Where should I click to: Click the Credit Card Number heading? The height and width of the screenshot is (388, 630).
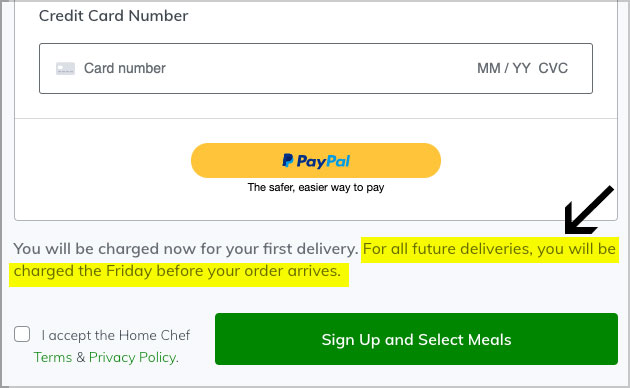pos(113,16)
